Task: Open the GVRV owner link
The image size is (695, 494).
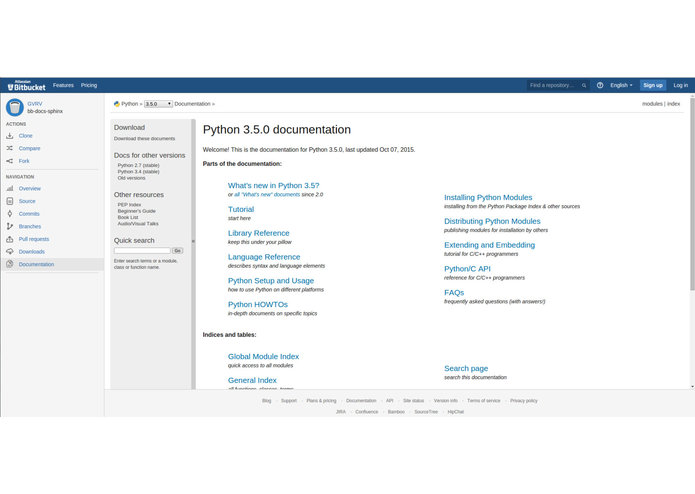Action: click(x=35, y=104)
